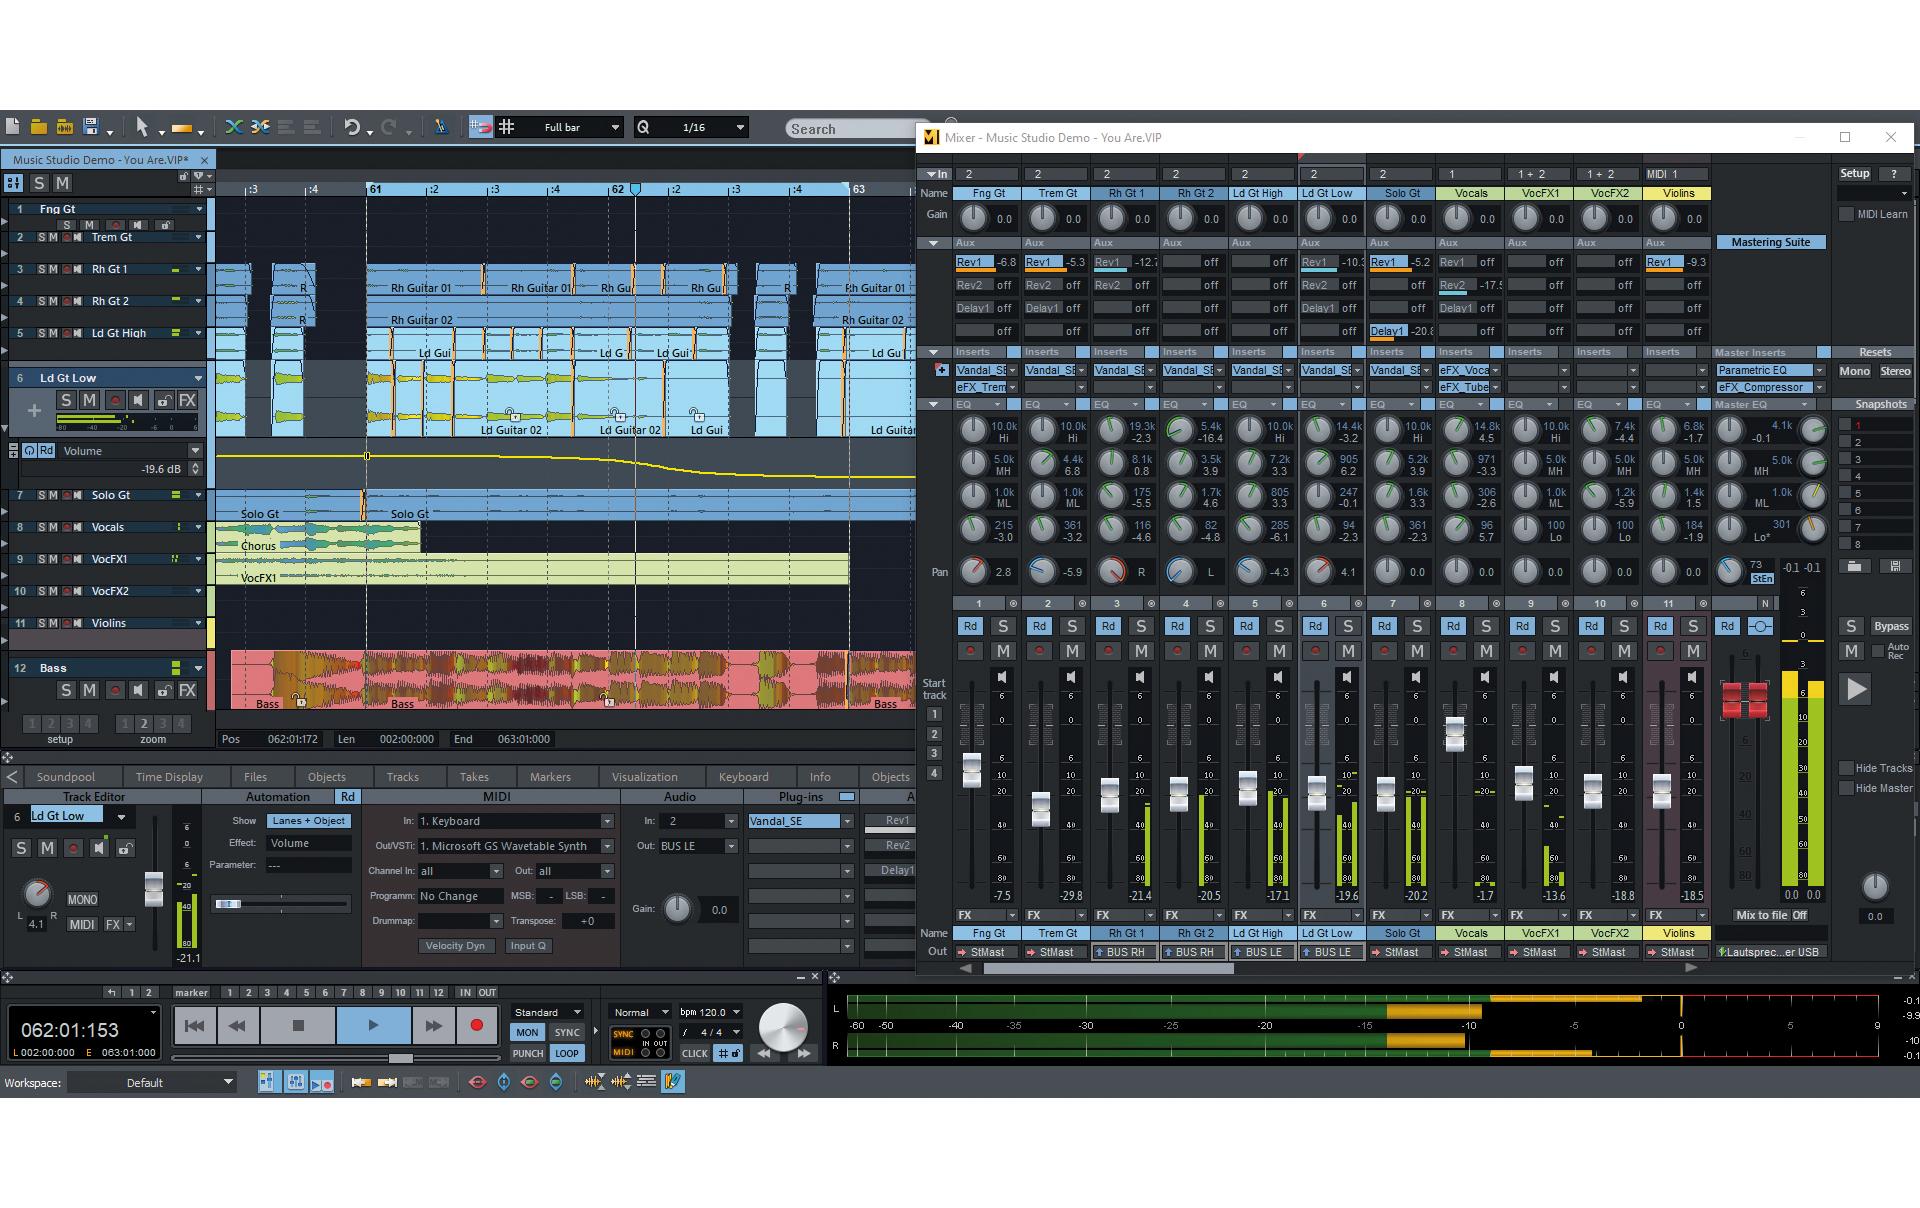
Task: Check the Hide Tracks option in mixer
Action: [1846, 768]
